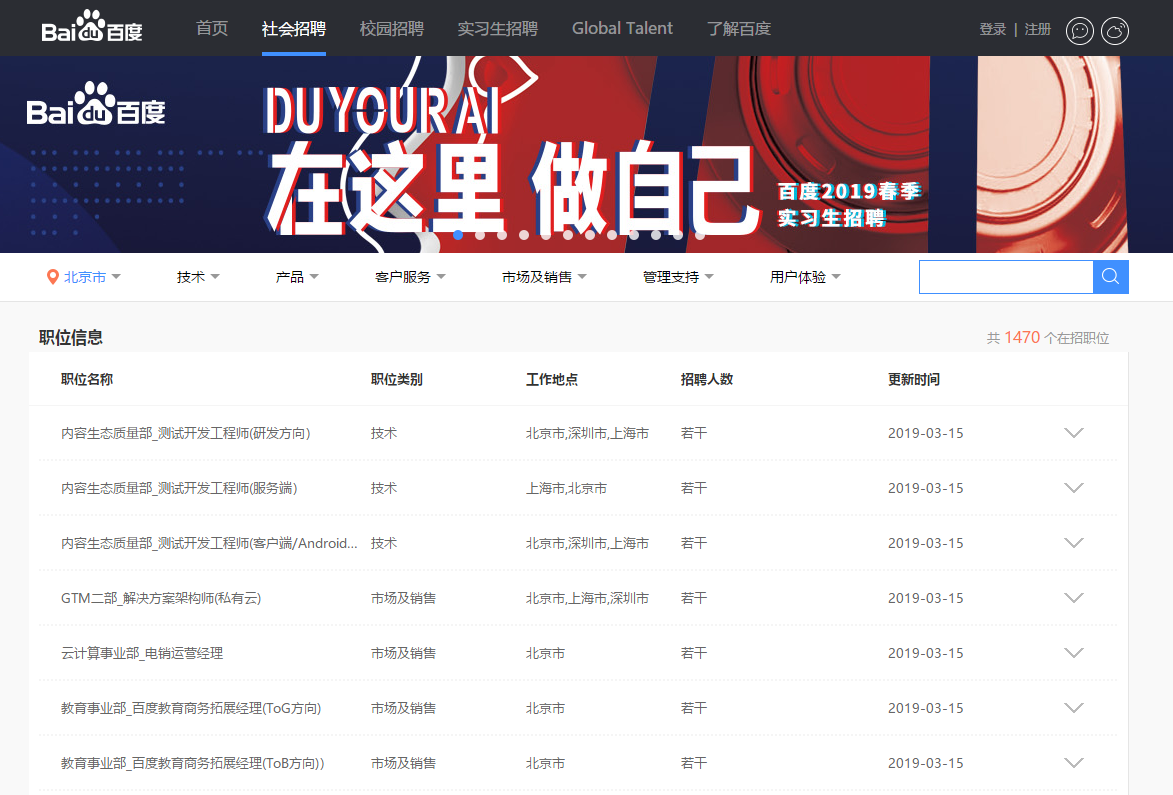Click the search magnifier button
The height and width of the screenshot is (795, 1173).
[1111, 277]
